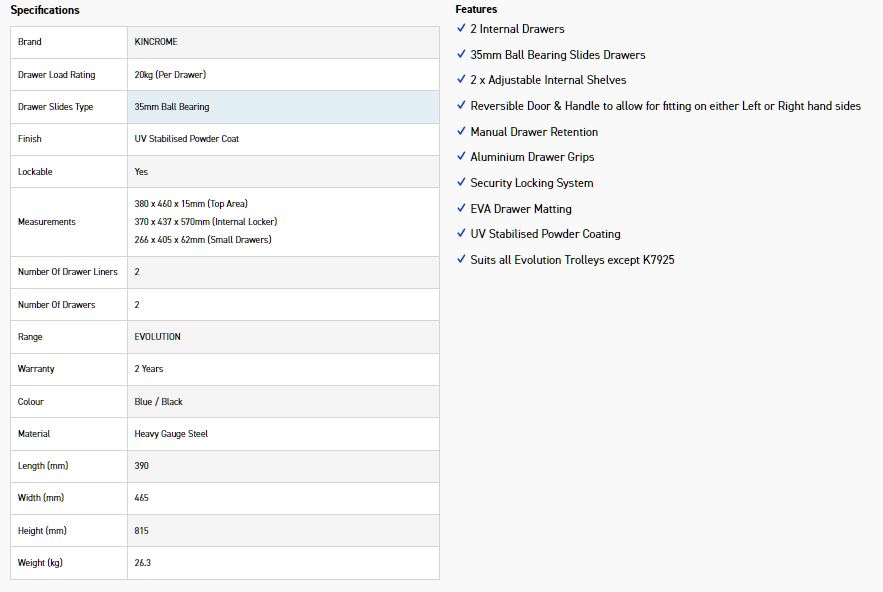Screen dimensions: 883x592
Task: Click the EVA Drawer Matting text
Action: [x=521, y=209]
